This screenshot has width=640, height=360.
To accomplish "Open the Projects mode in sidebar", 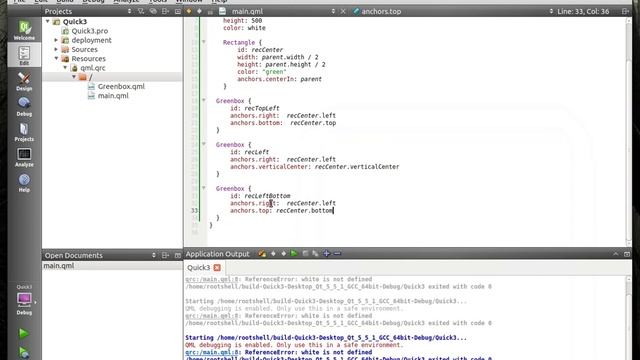I will pyautogui.click(x=24, y=132).
